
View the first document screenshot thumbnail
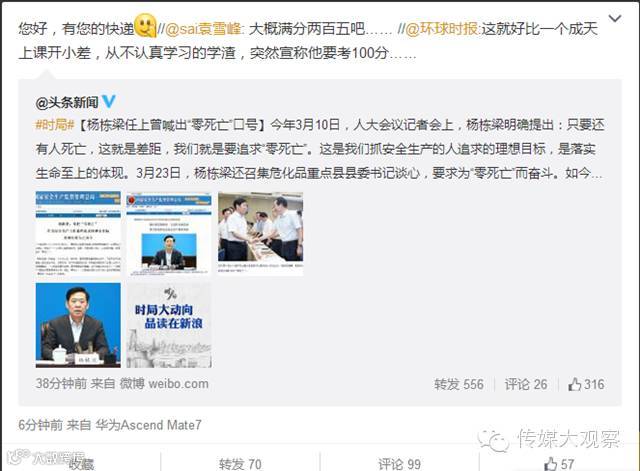[x=78, y=234]
